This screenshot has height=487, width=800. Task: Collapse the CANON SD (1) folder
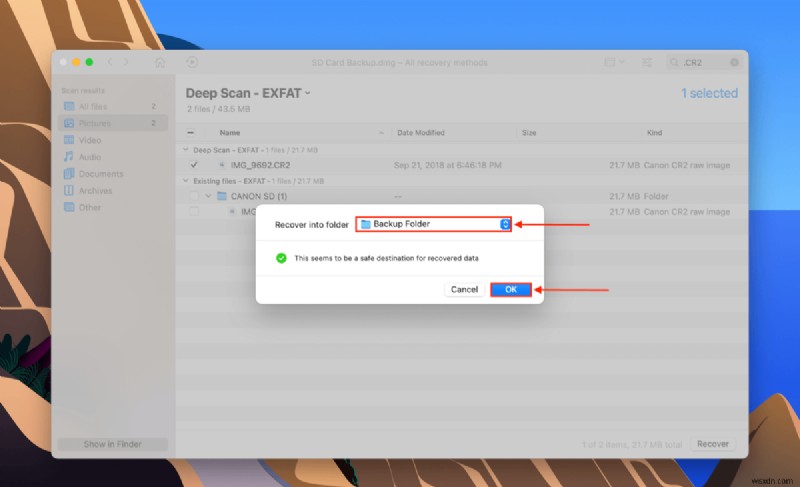click(208, 196)
